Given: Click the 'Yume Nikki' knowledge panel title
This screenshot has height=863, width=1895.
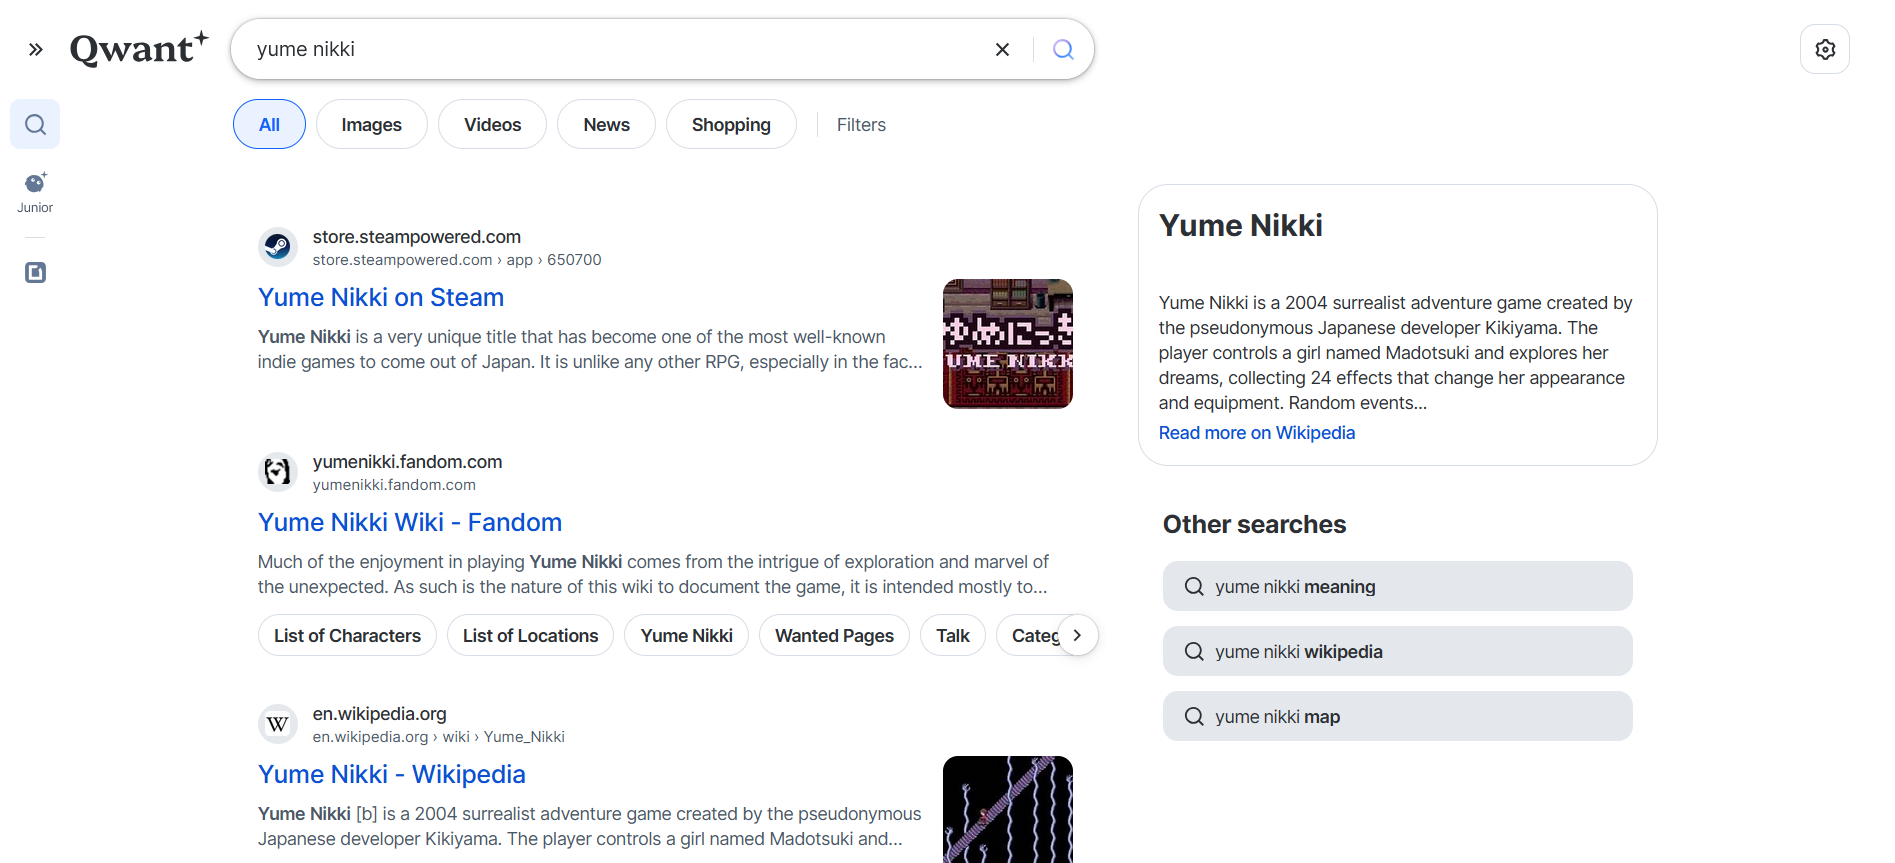Looking at the screenshot, I should pos(1240,225).
